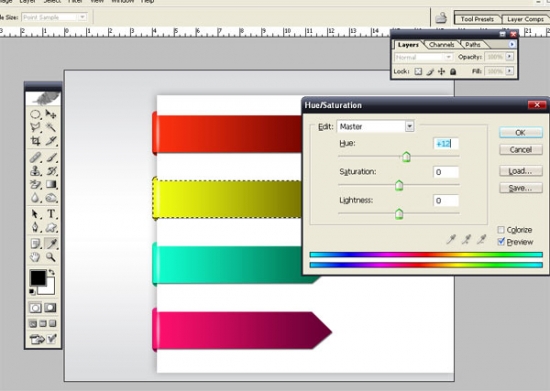Viewport: 550px width, 391px height.
Task: Select the Magic Wand tool
Action: (51, 127)
